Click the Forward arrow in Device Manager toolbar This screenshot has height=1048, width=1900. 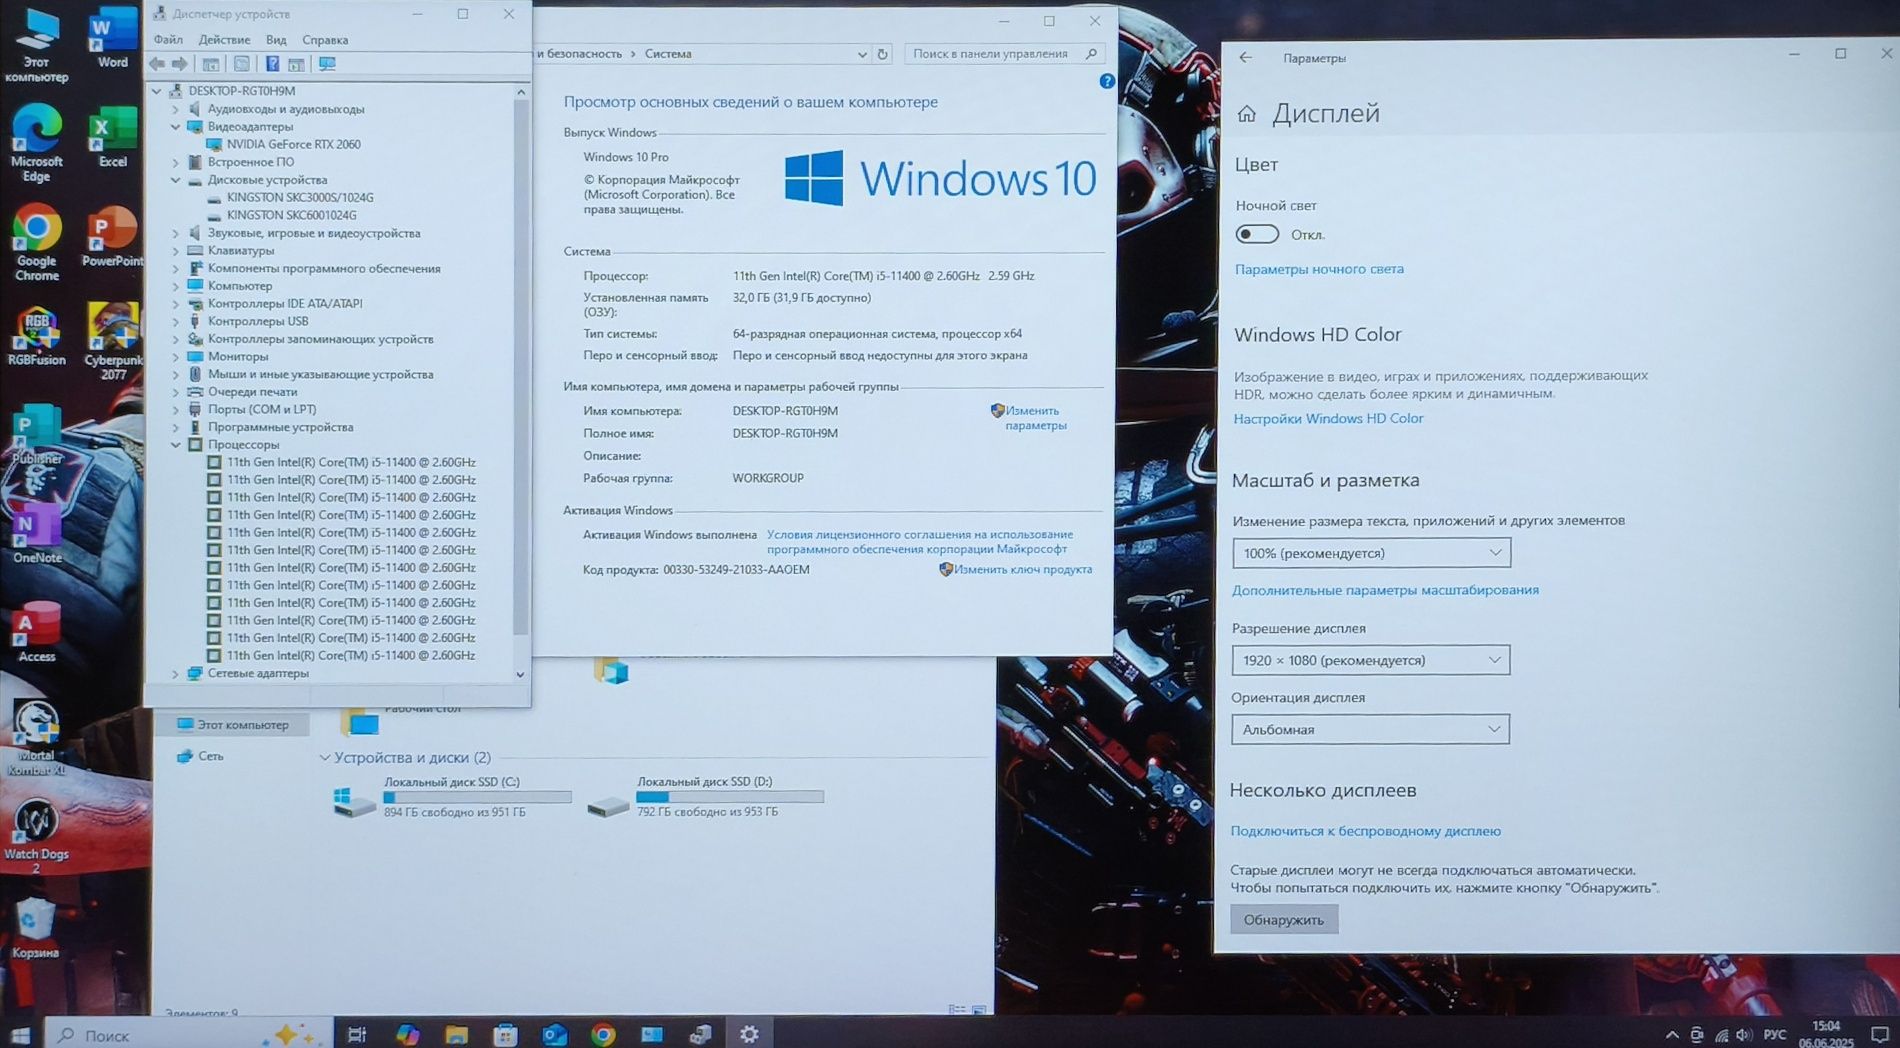[x=180, y=64]
